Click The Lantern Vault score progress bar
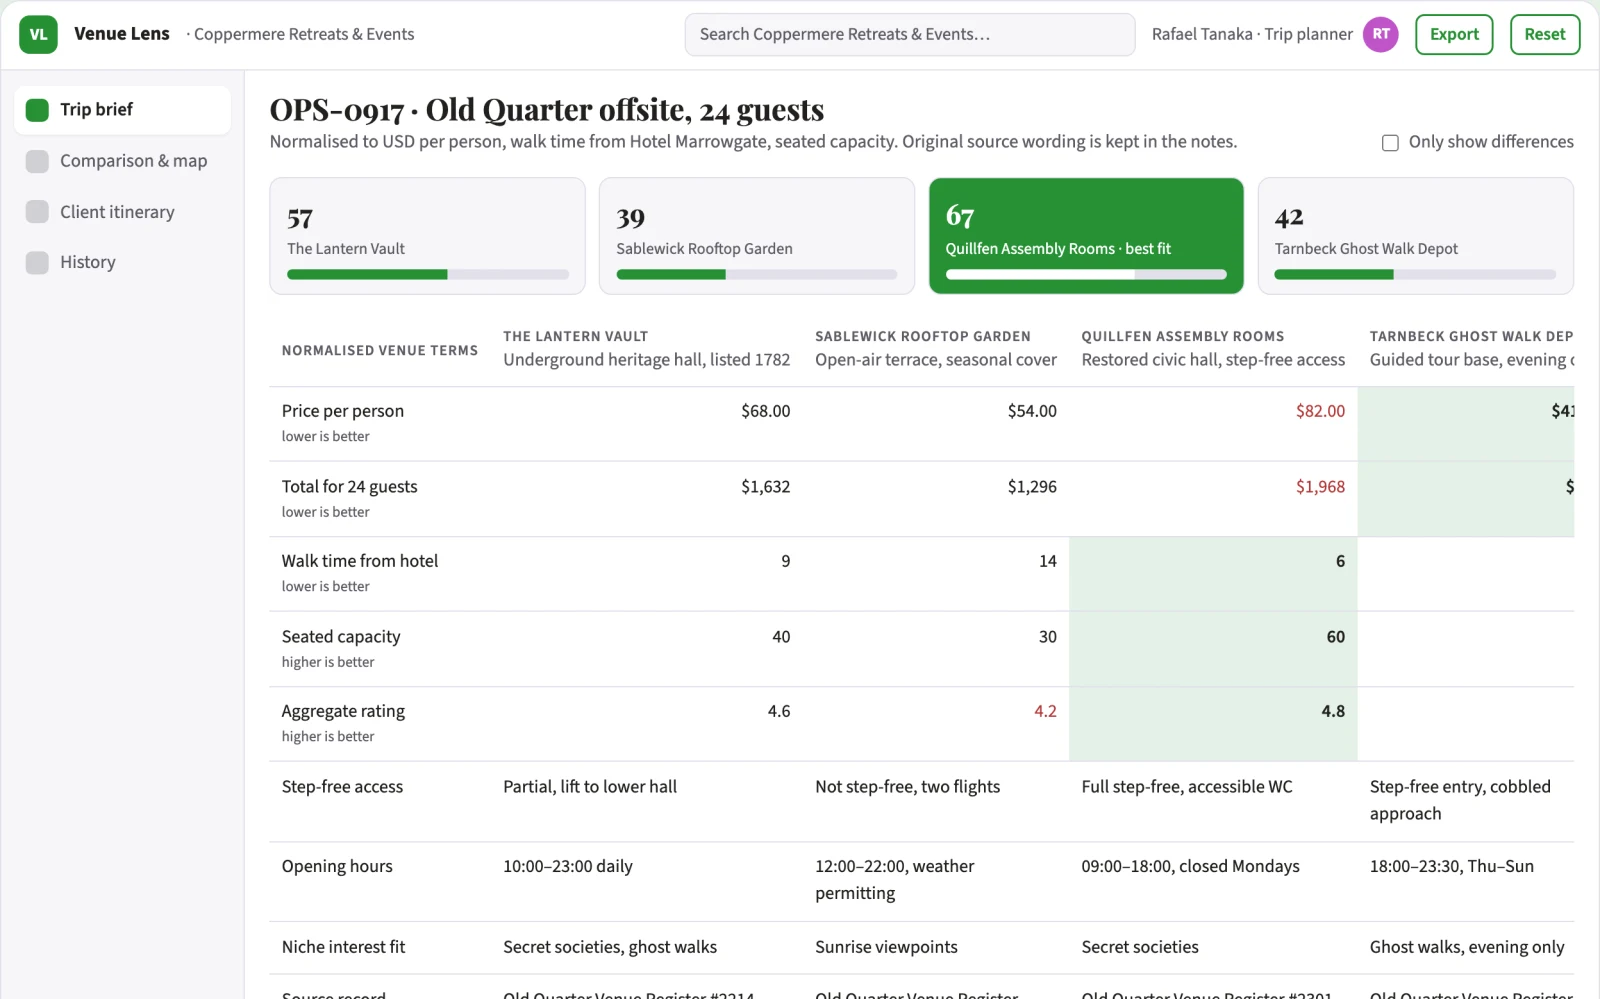Image resolution: width=1600 pixels, height=999 pixels. (428, 274)
